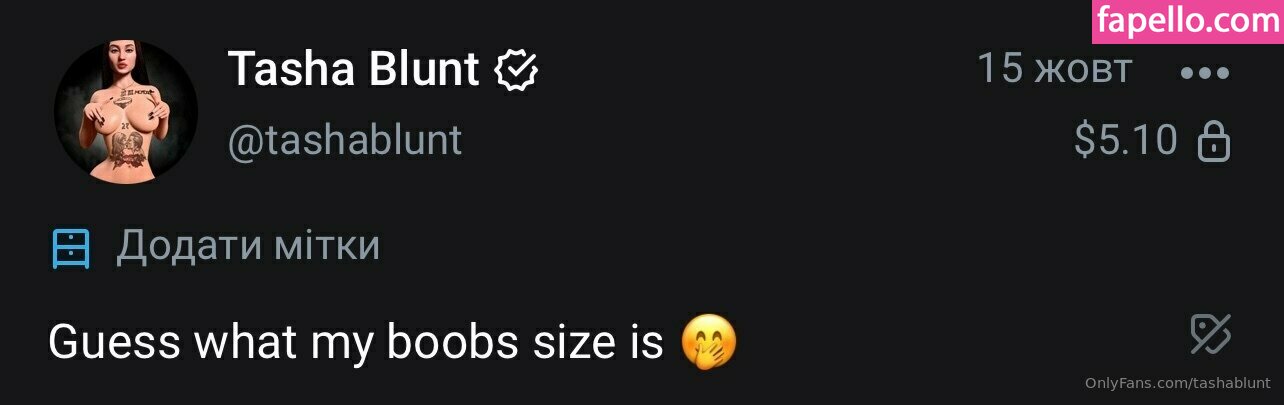Toggle label visibility with the slashed tag icon

(x=1210, y=334)
